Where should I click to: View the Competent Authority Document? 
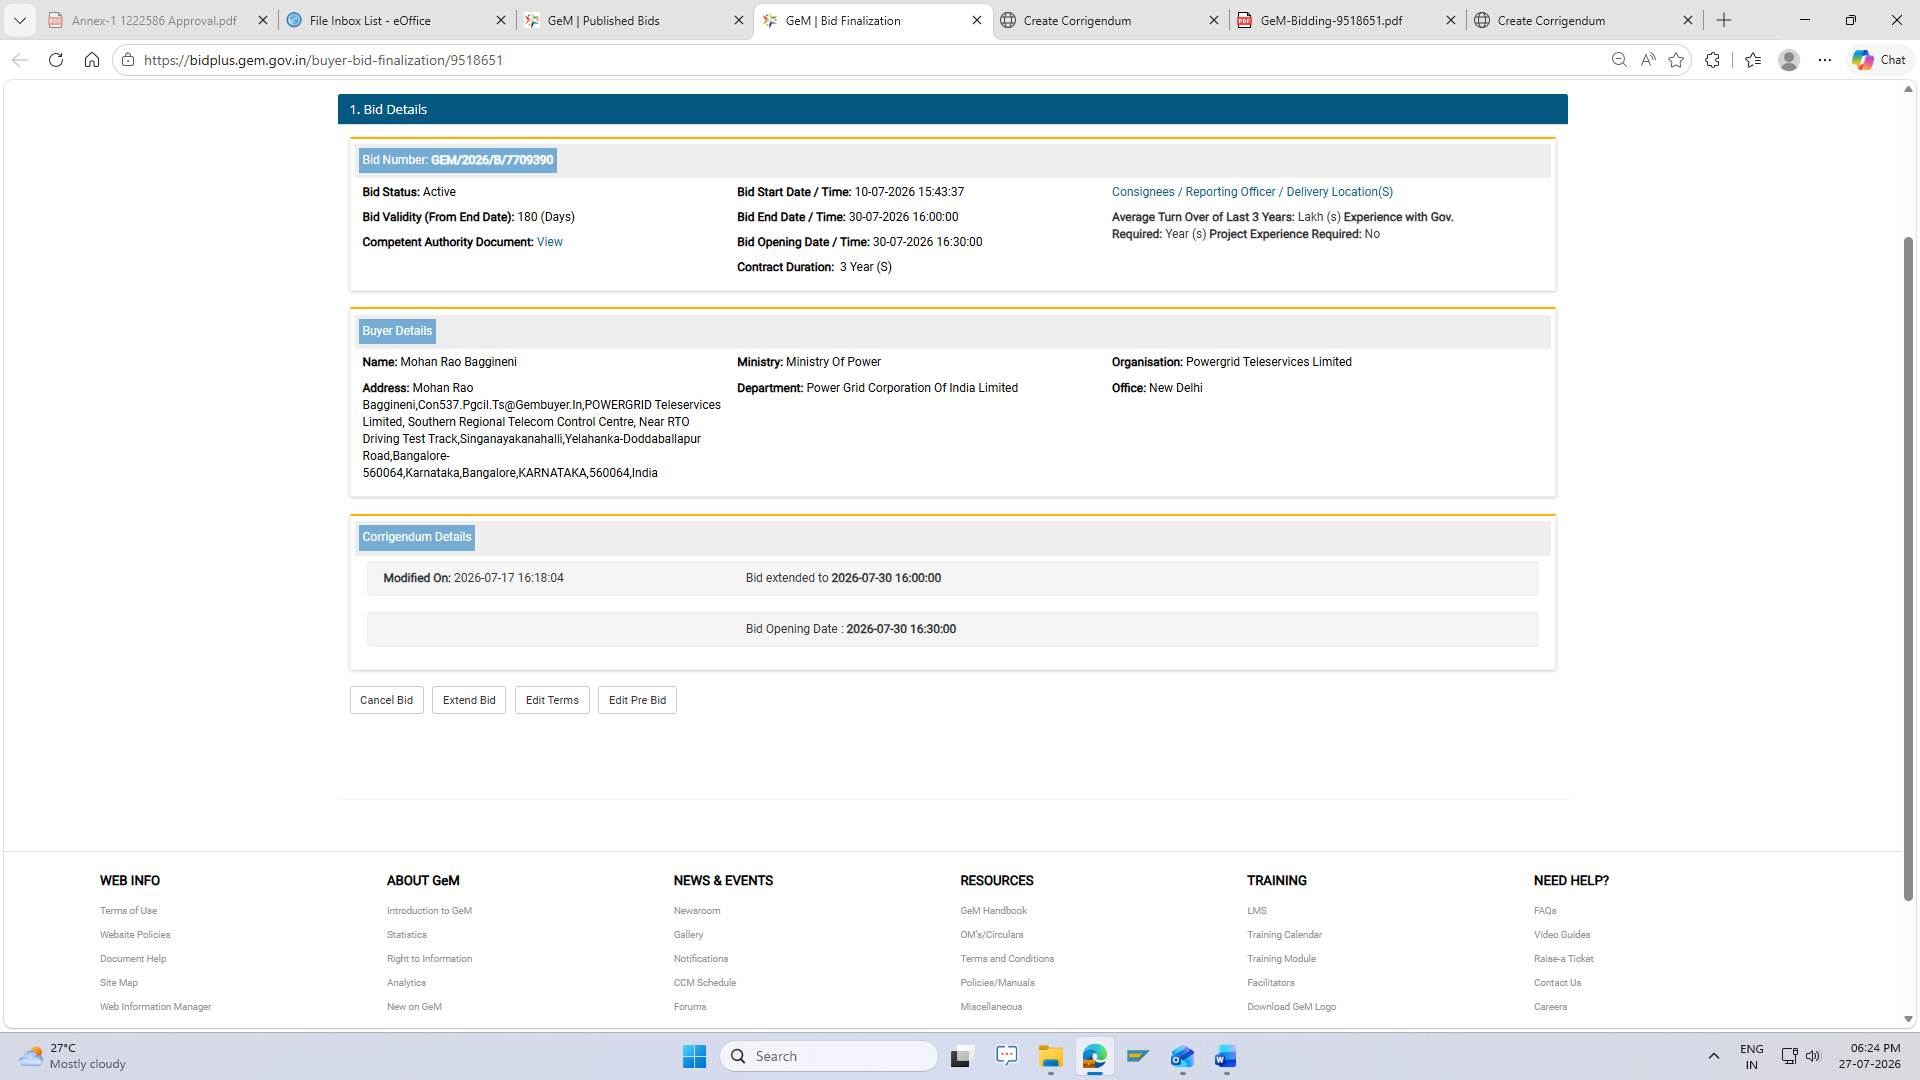tap(549, 242)
